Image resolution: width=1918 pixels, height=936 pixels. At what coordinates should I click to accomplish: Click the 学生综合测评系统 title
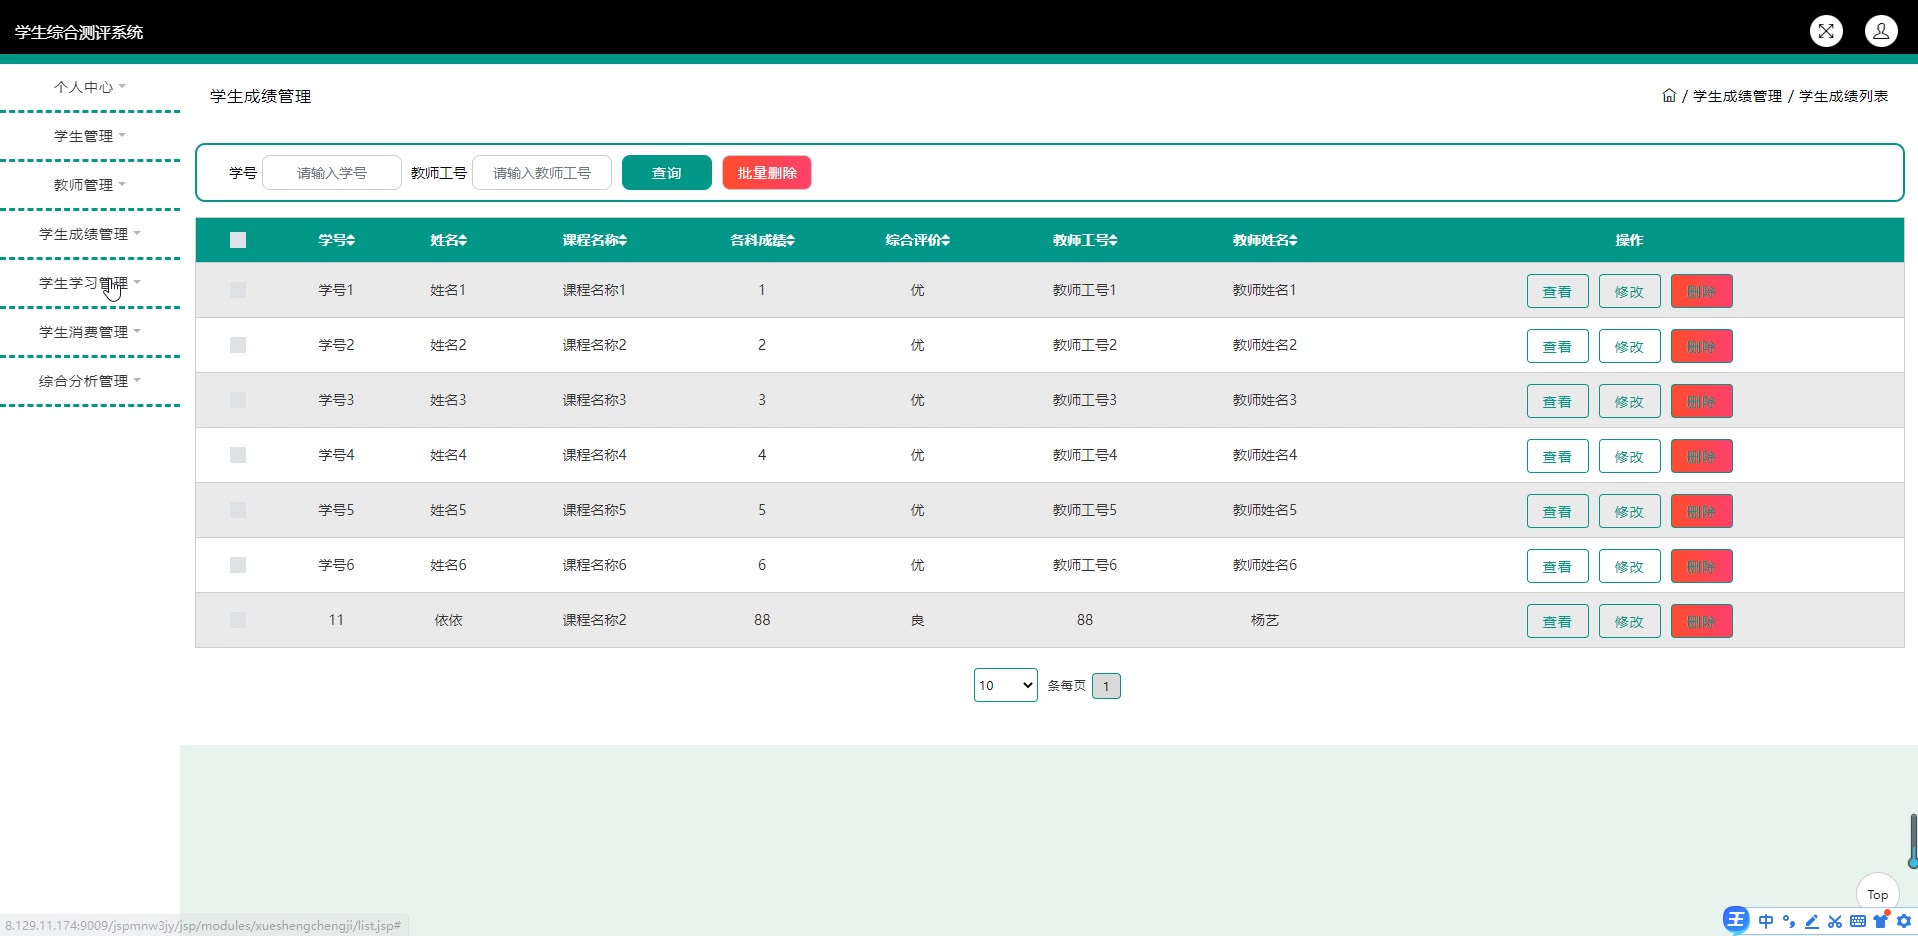pos(79,32)
